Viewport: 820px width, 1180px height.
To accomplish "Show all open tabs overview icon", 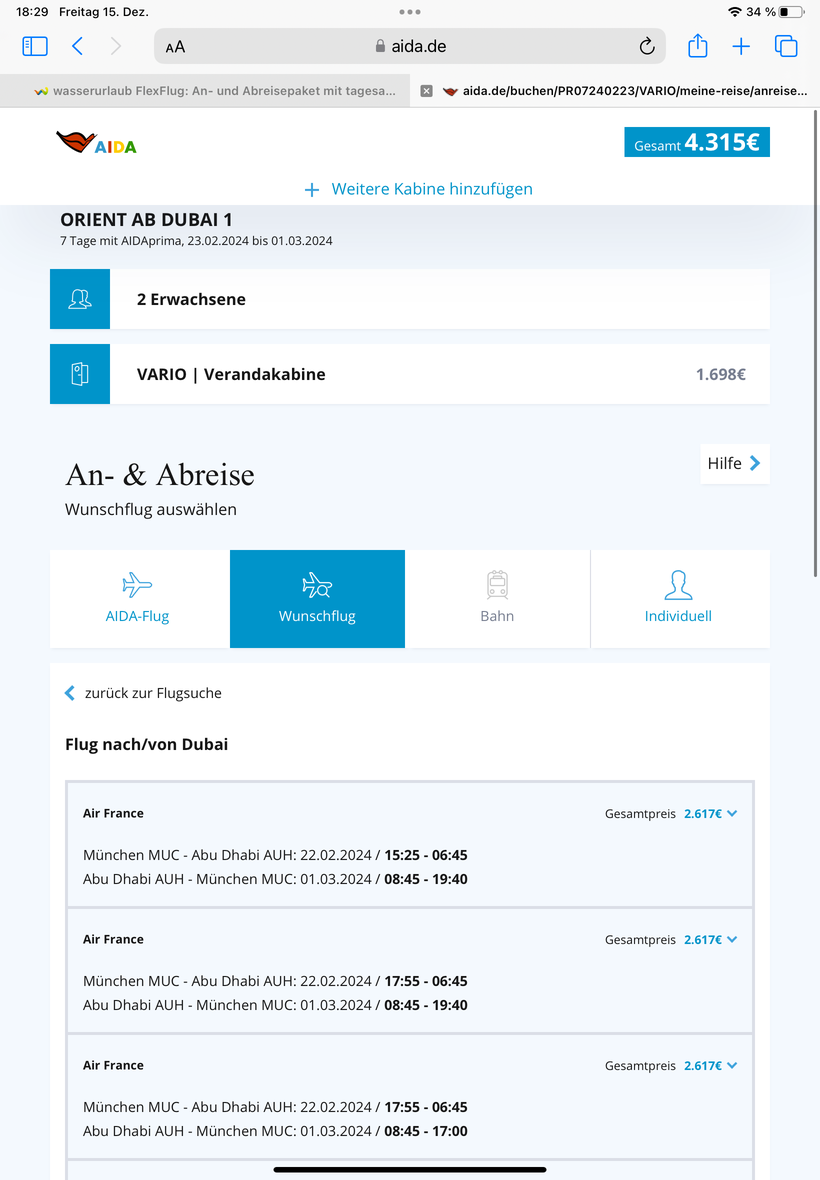I will pos(786,46).
